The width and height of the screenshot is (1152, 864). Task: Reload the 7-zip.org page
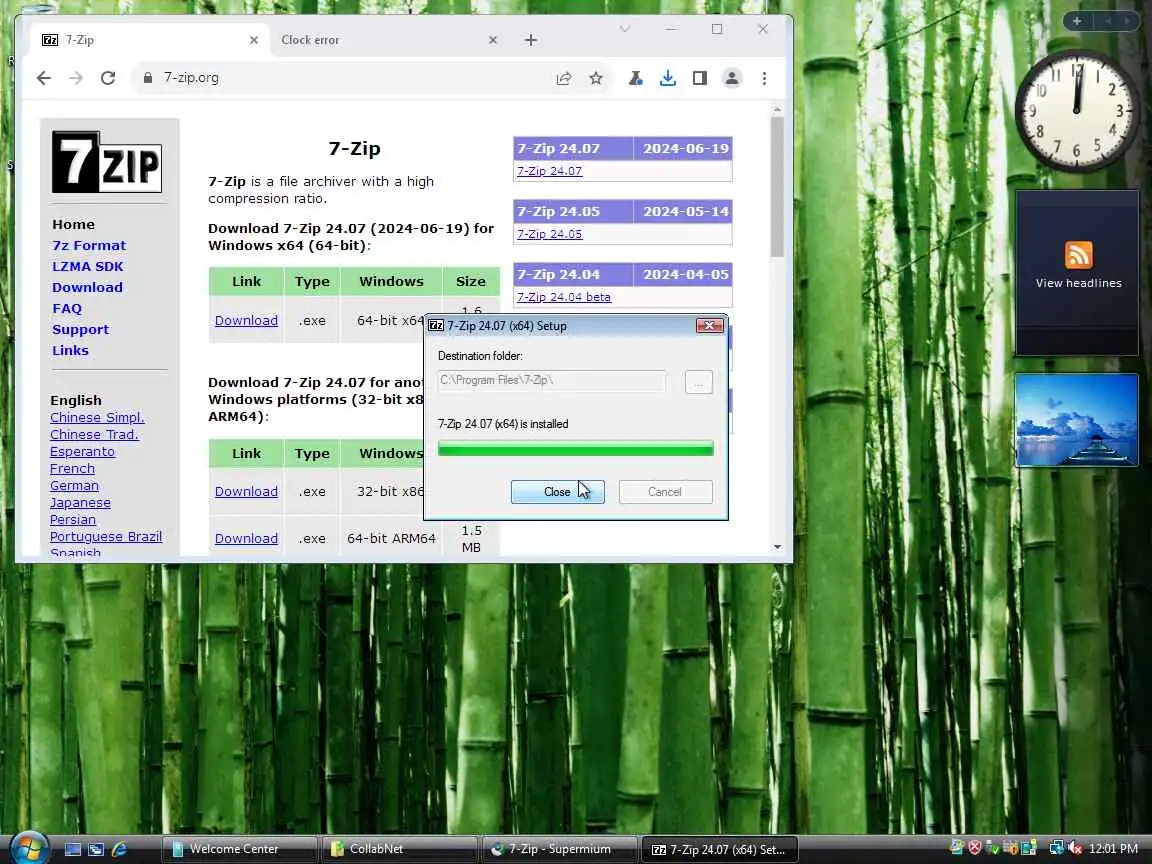pos(108,78)
